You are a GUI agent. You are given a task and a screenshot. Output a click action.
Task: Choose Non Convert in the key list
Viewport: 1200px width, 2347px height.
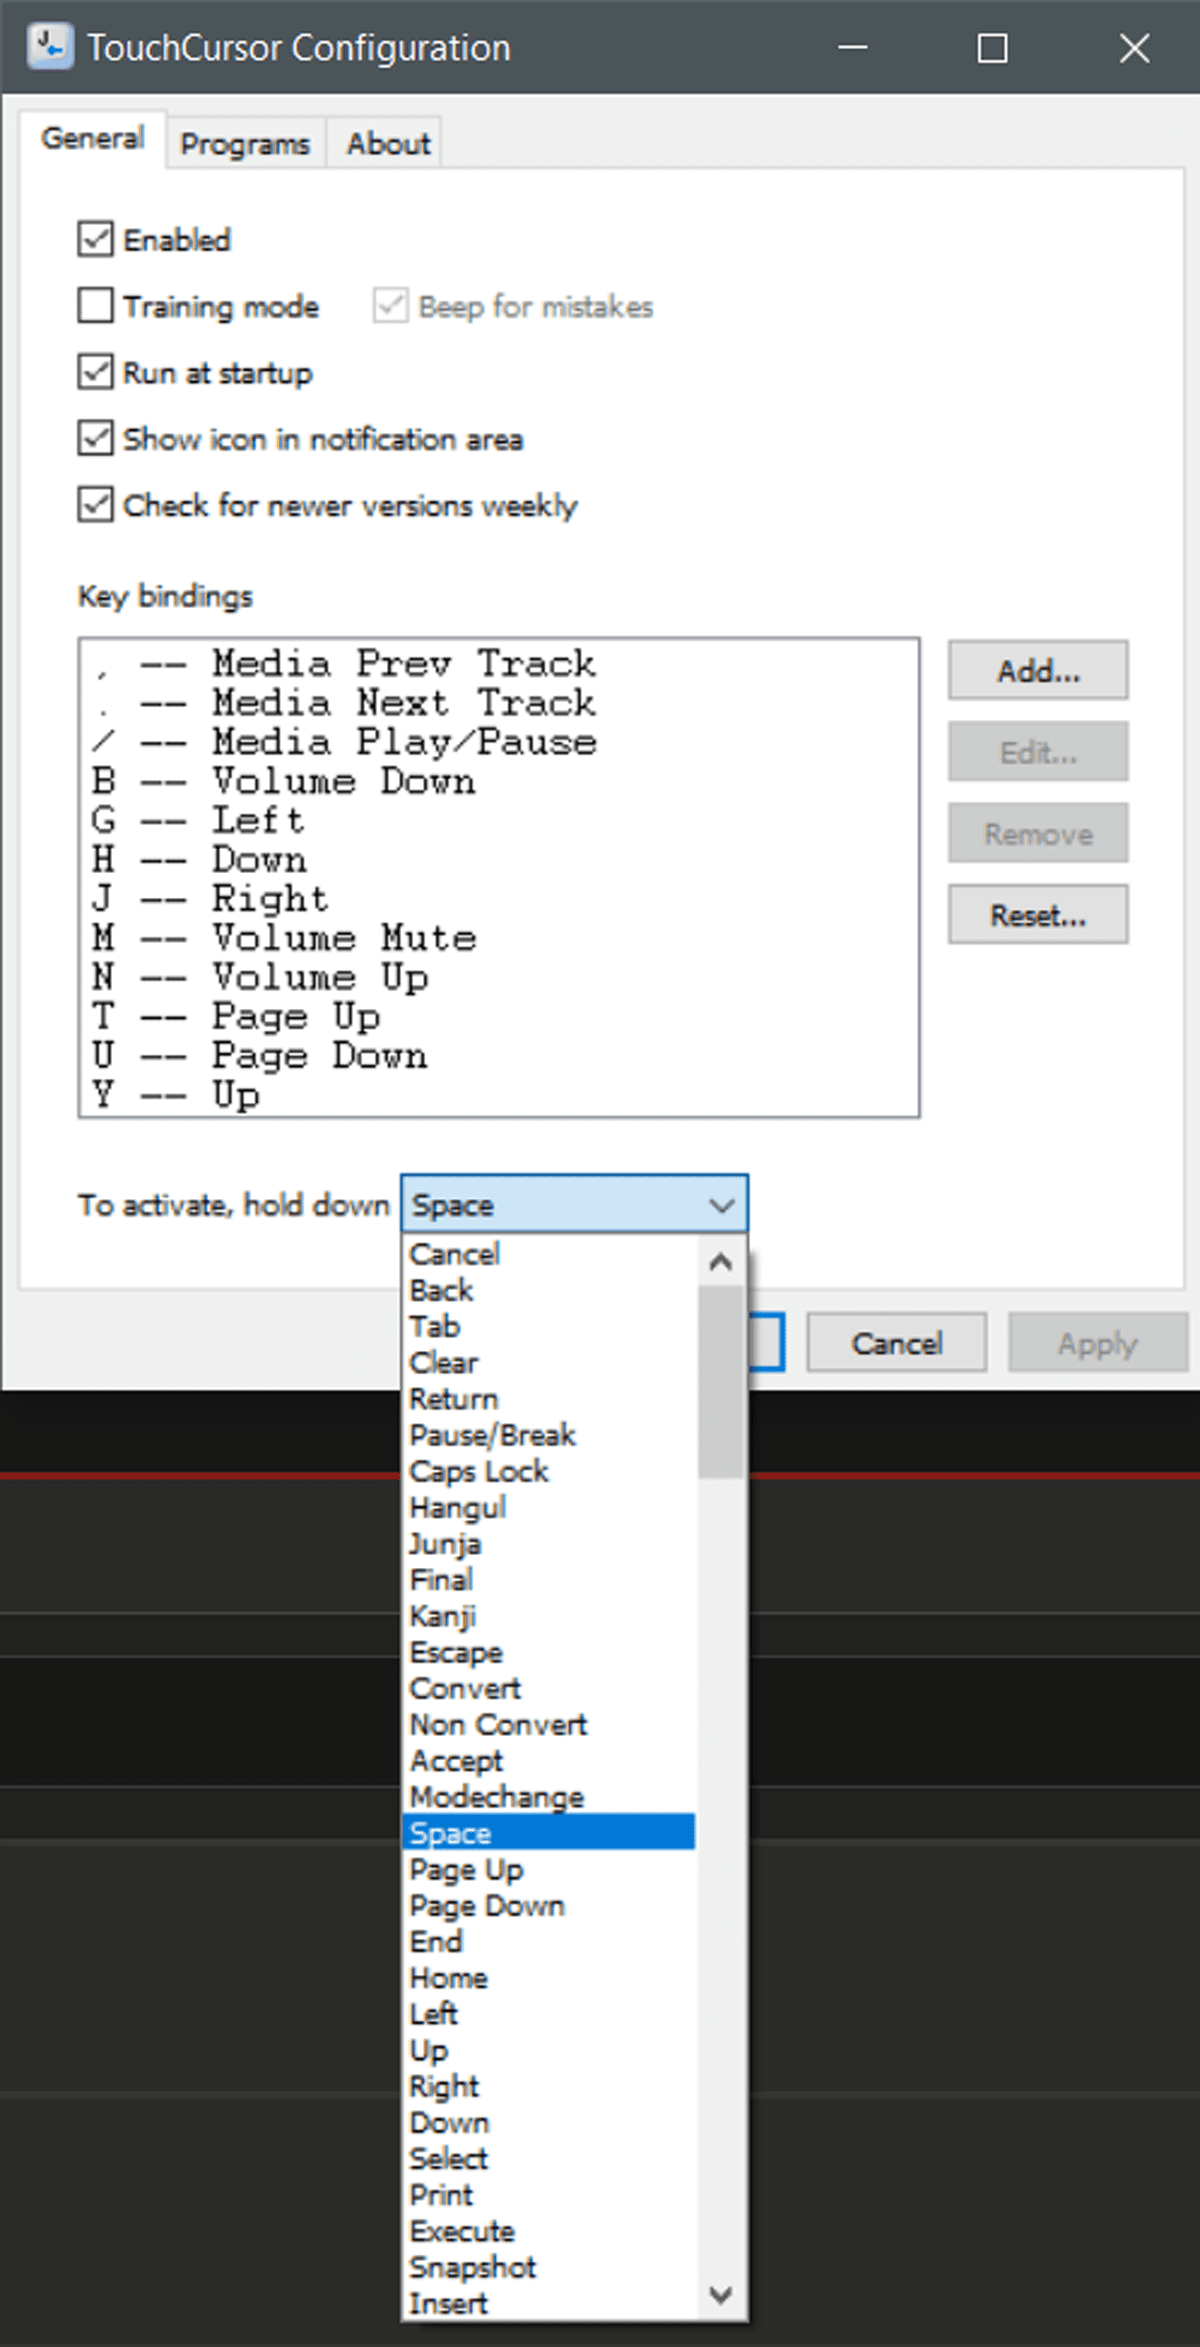pyautogui.click(x=549, y=1724)
